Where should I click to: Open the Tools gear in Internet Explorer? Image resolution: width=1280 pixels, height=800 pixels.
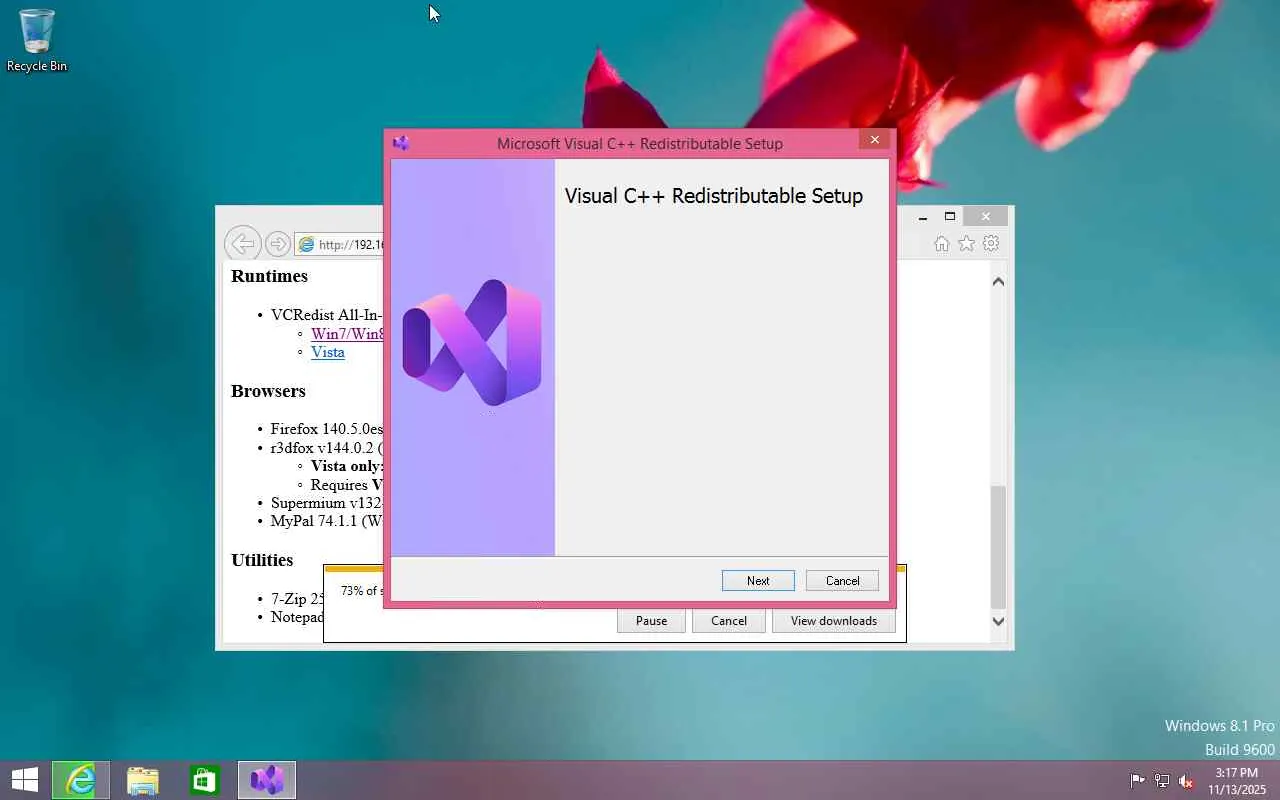coord(991,244)
